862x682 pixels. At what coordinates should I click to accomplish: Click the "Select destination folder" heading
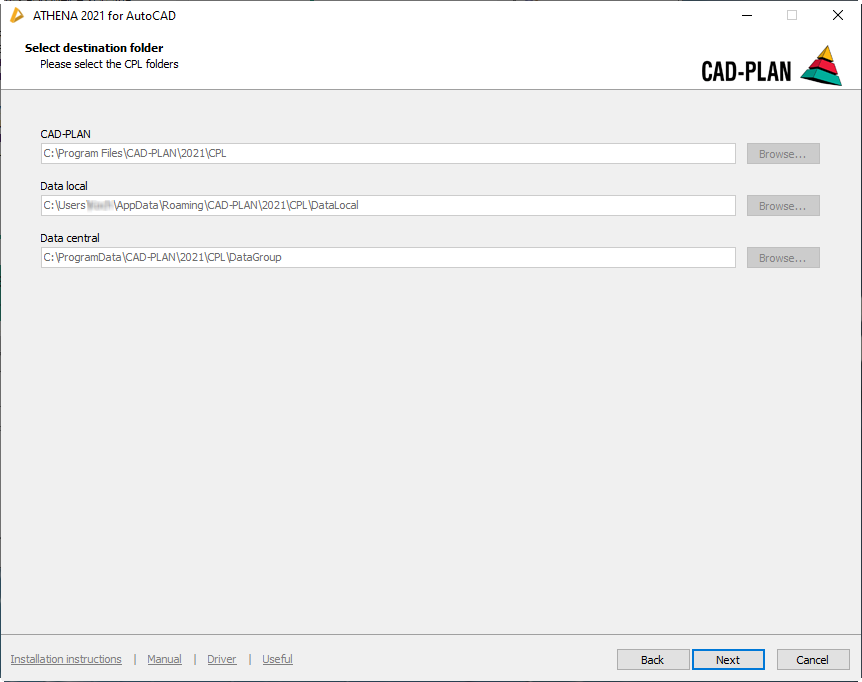pyautogui.click(x=94, y=48)
